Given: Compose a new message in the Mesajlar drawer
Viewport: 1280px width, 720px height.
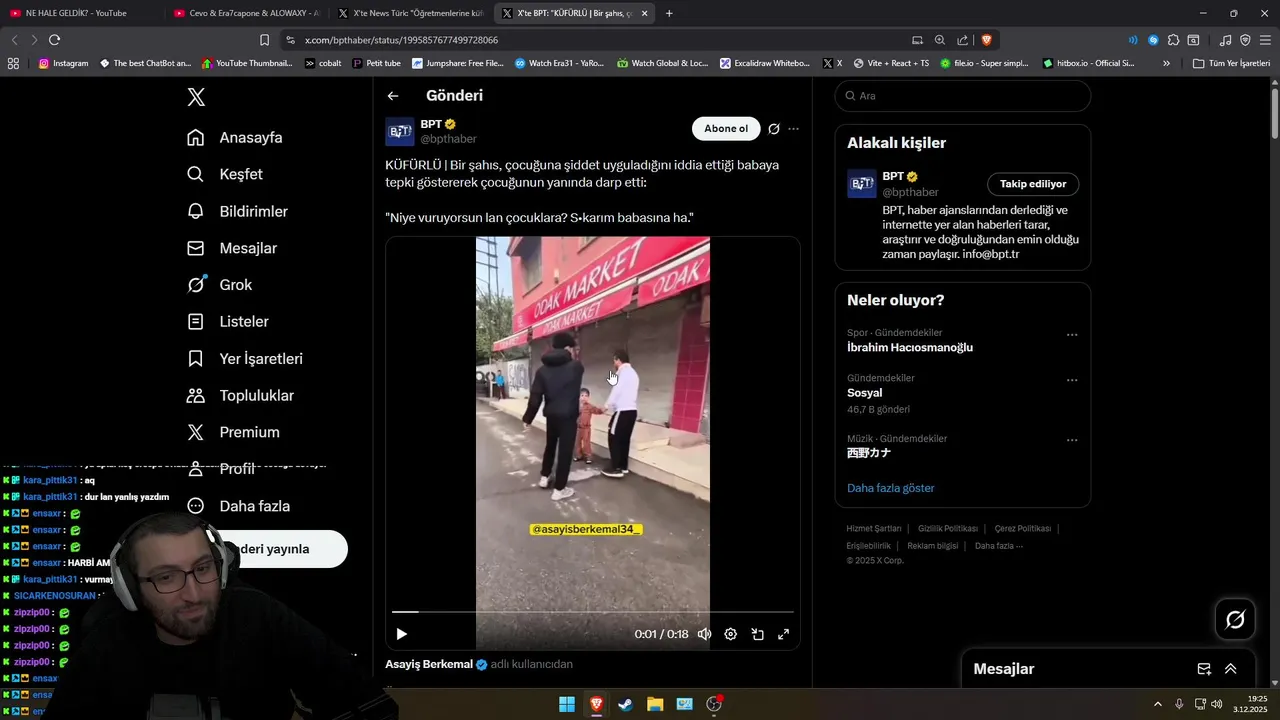Looking at the screenshot, I should [x=1204, y=669].
